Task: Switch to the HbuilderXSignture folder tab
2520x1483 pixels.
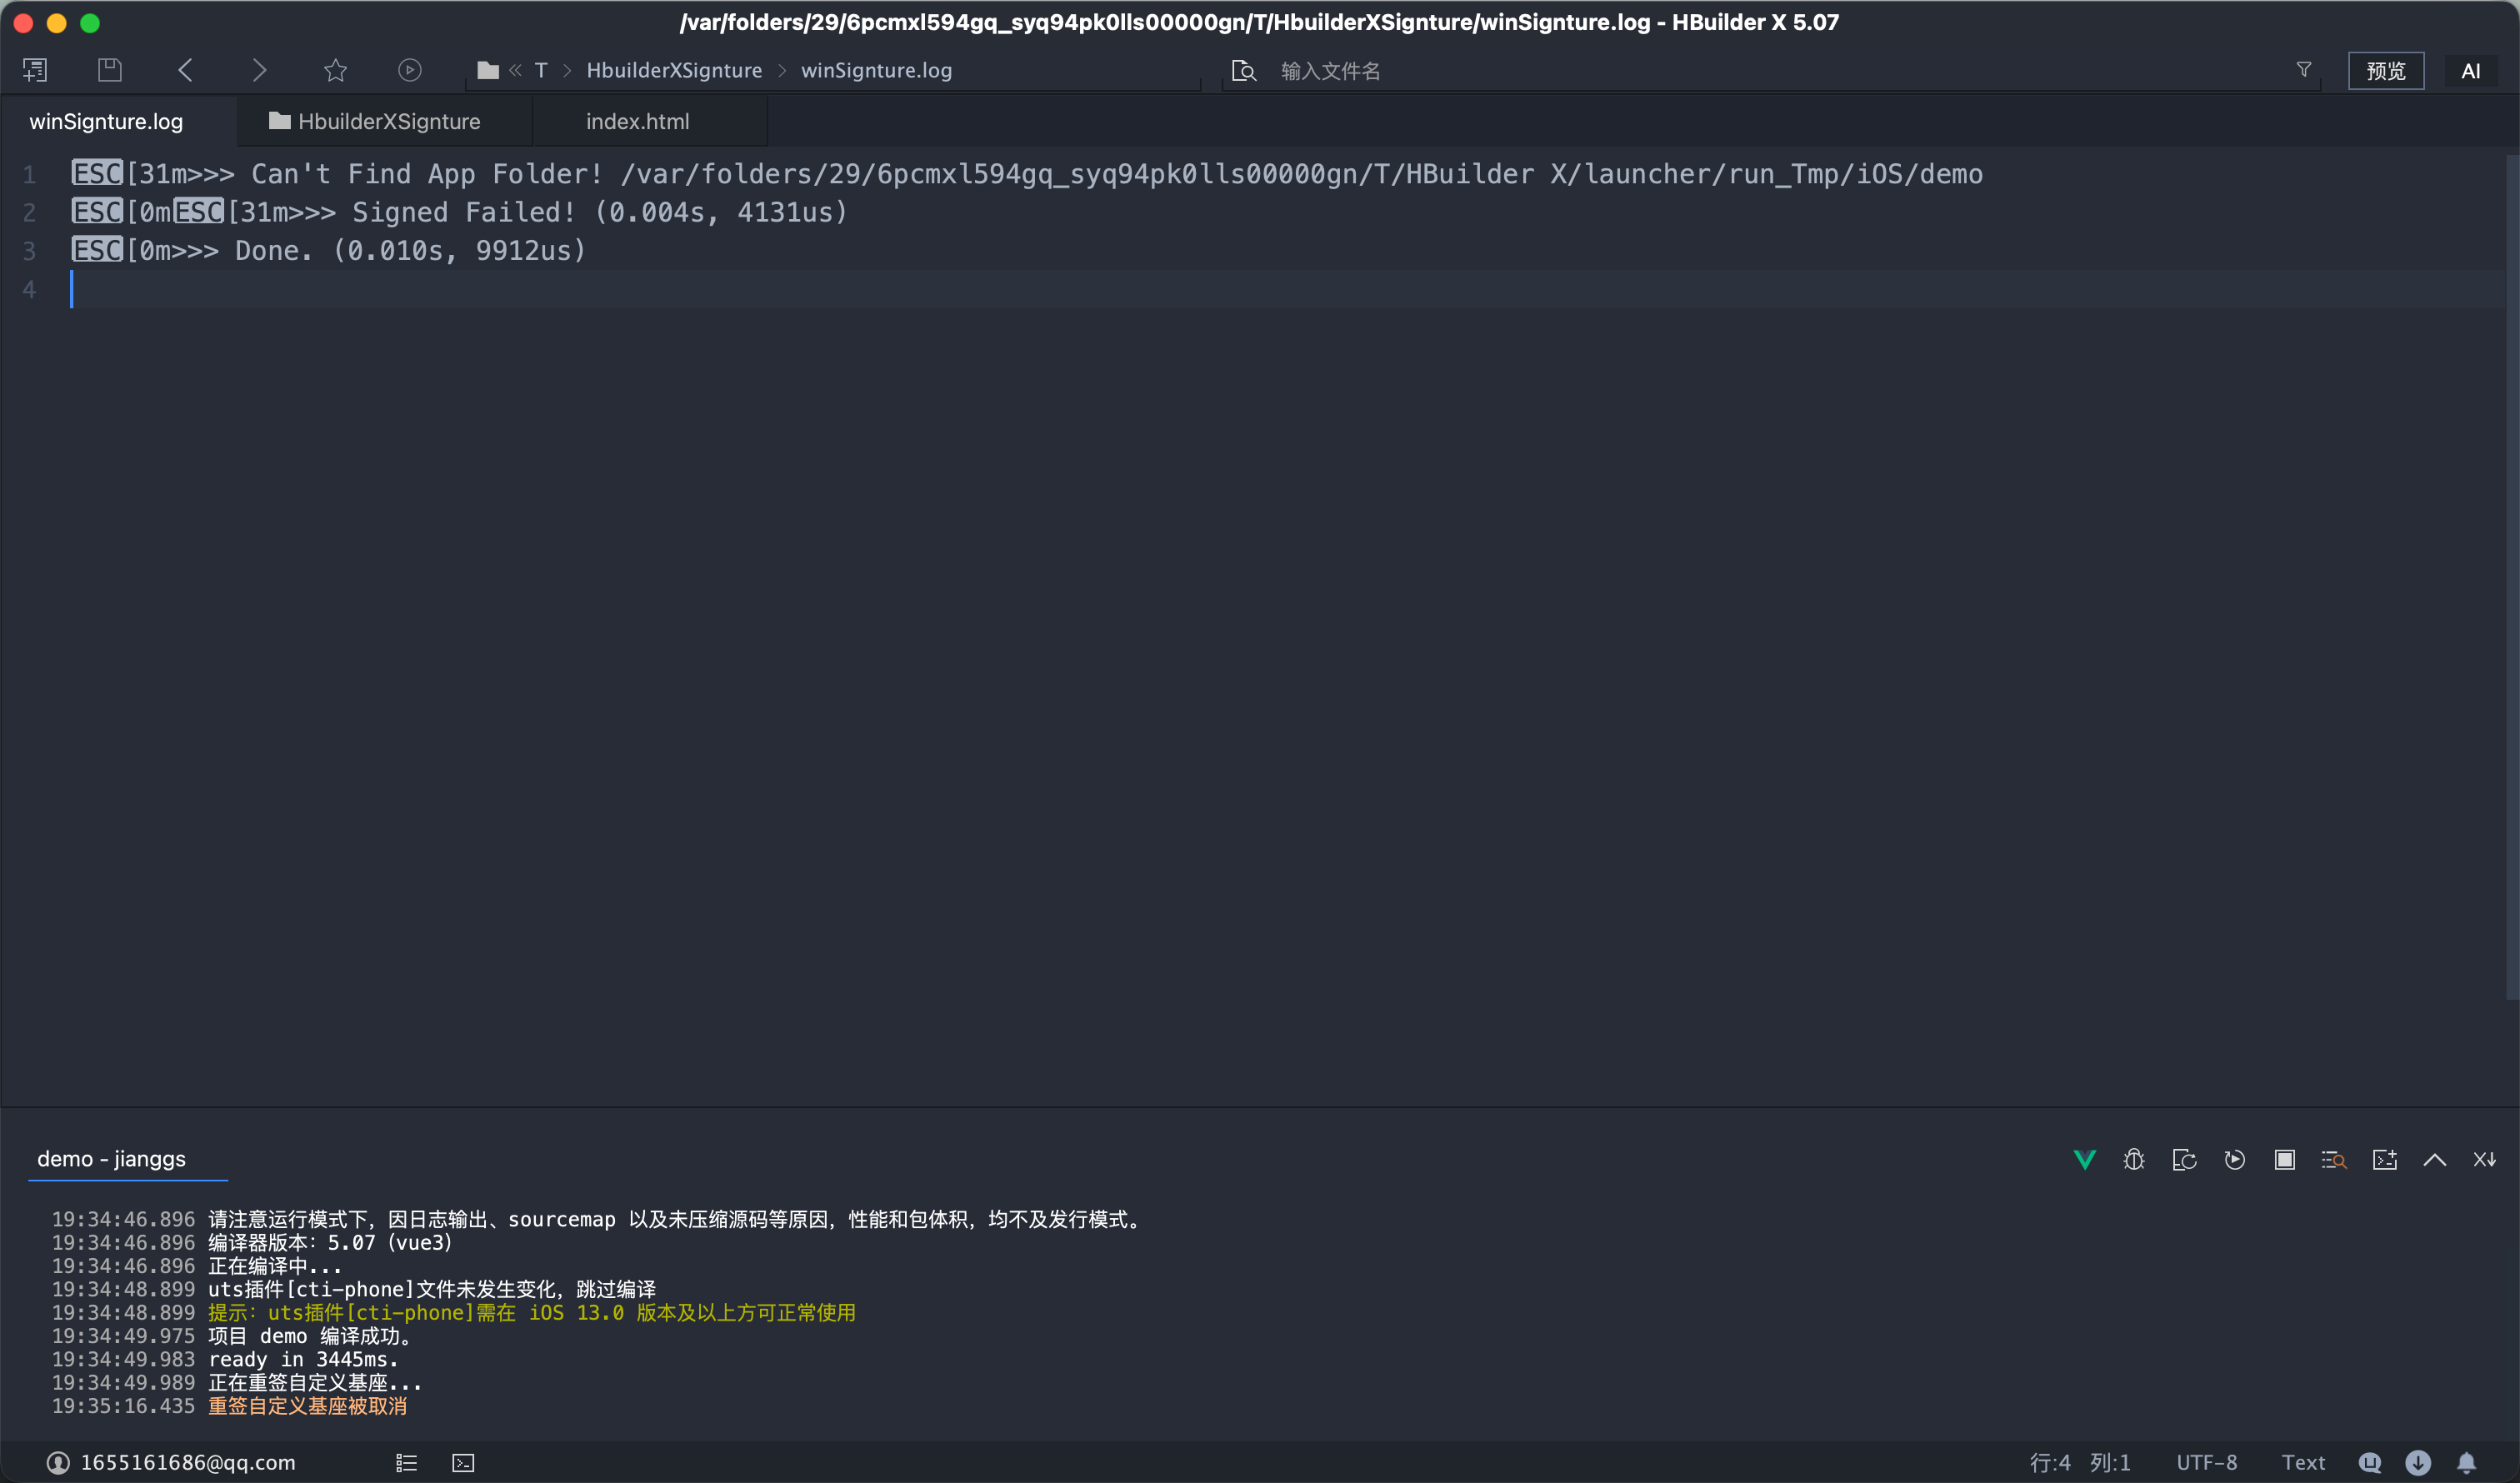Action: tap(376, 121)
